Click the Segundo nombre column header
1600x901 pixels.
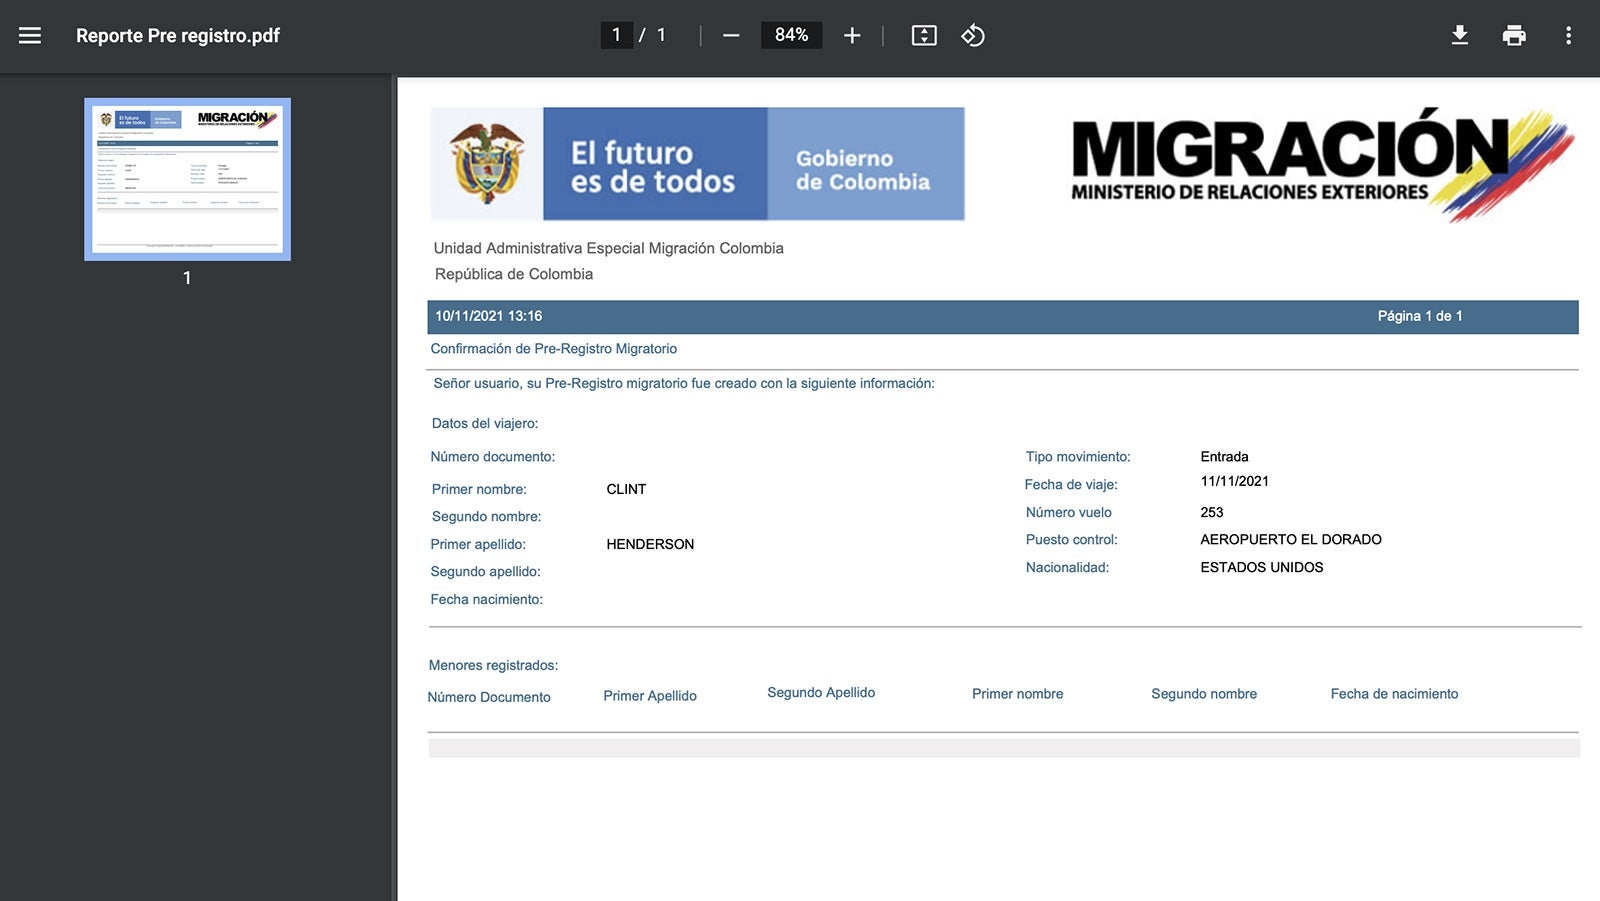click(x=1204, y=694)
